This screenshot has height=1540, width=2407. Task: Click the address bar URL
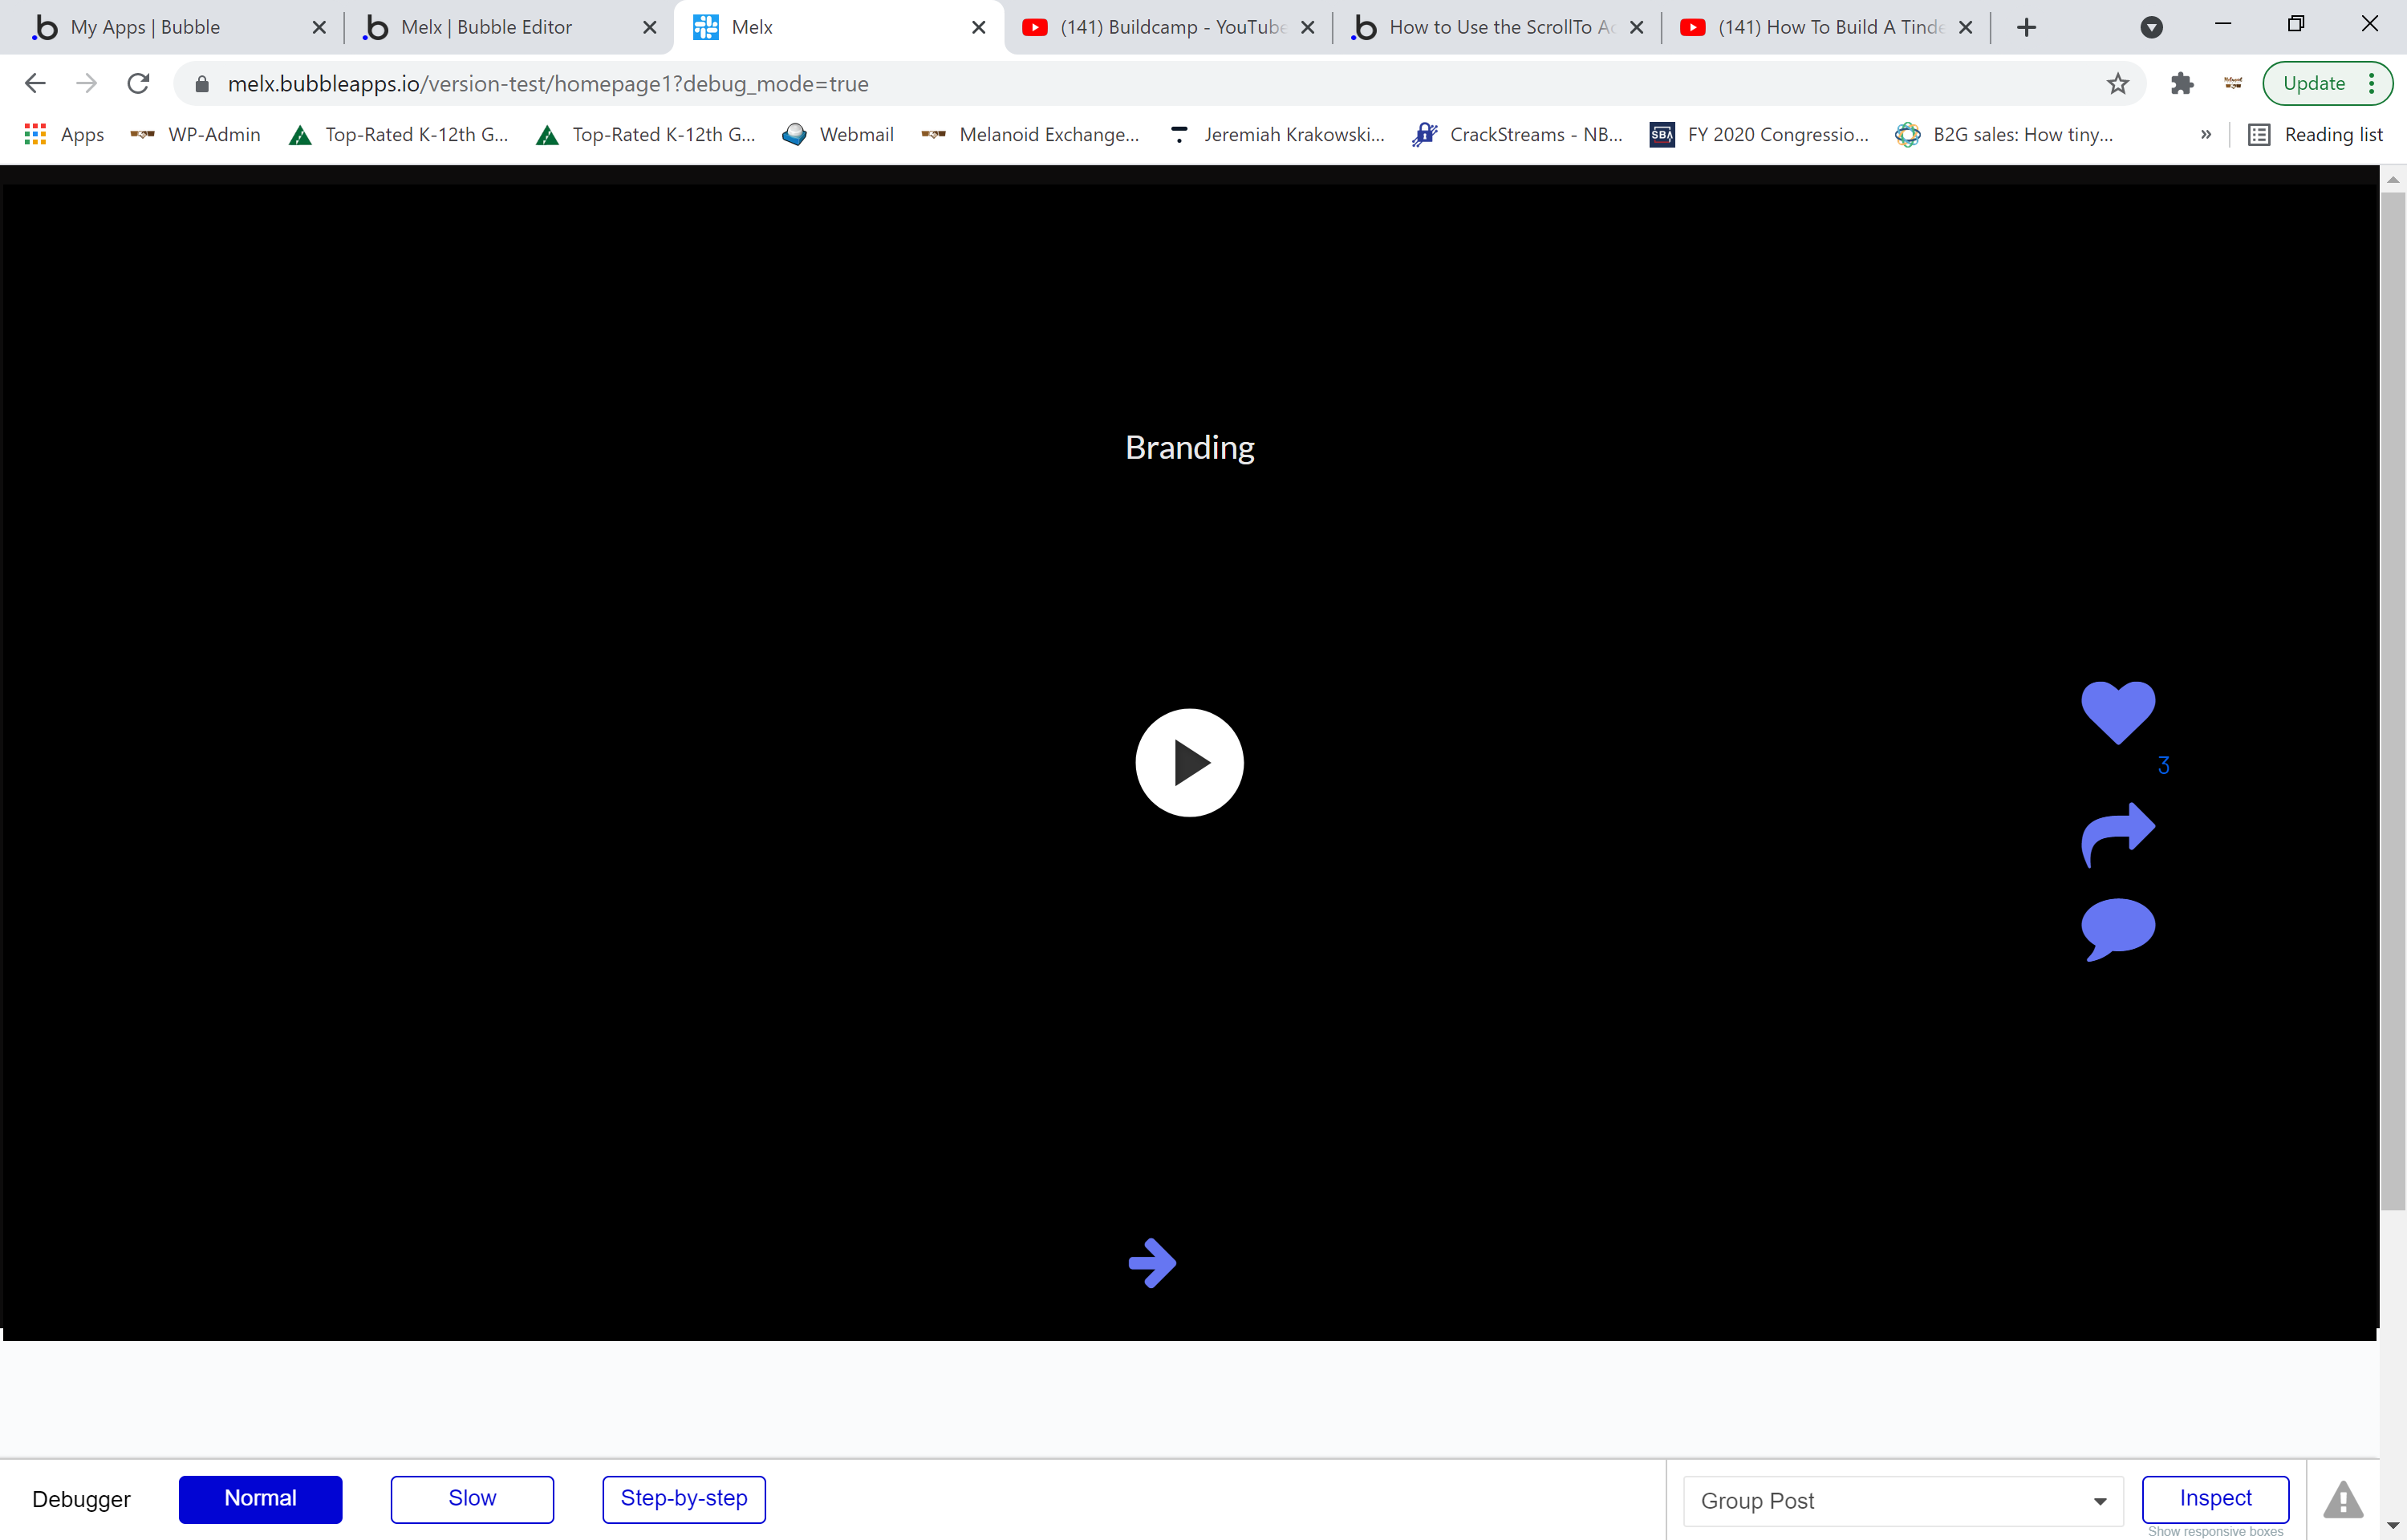click(x=548, y=84)
